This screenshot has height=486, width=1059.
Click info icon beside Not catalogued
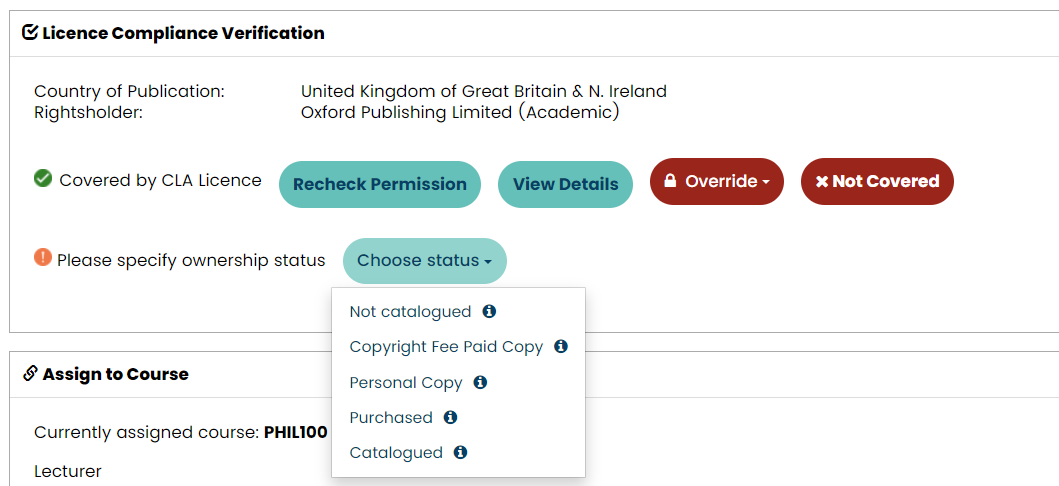pyautogui.click(x=489, y=312)
